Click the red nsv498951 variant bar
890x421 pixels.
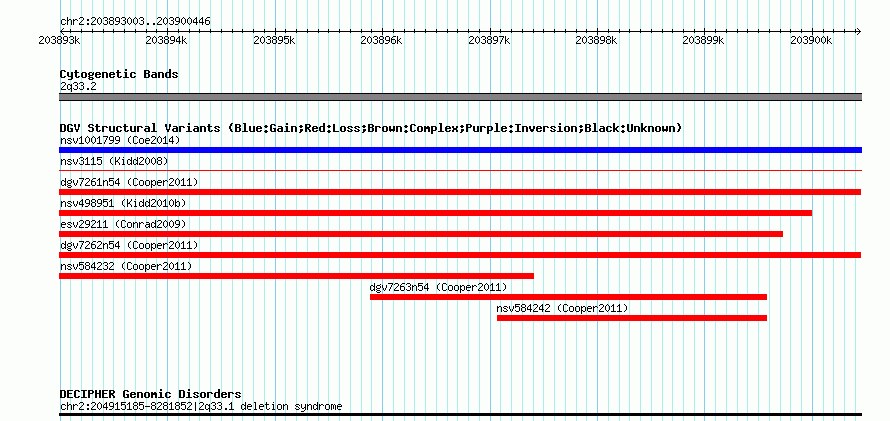coord(435,213)
